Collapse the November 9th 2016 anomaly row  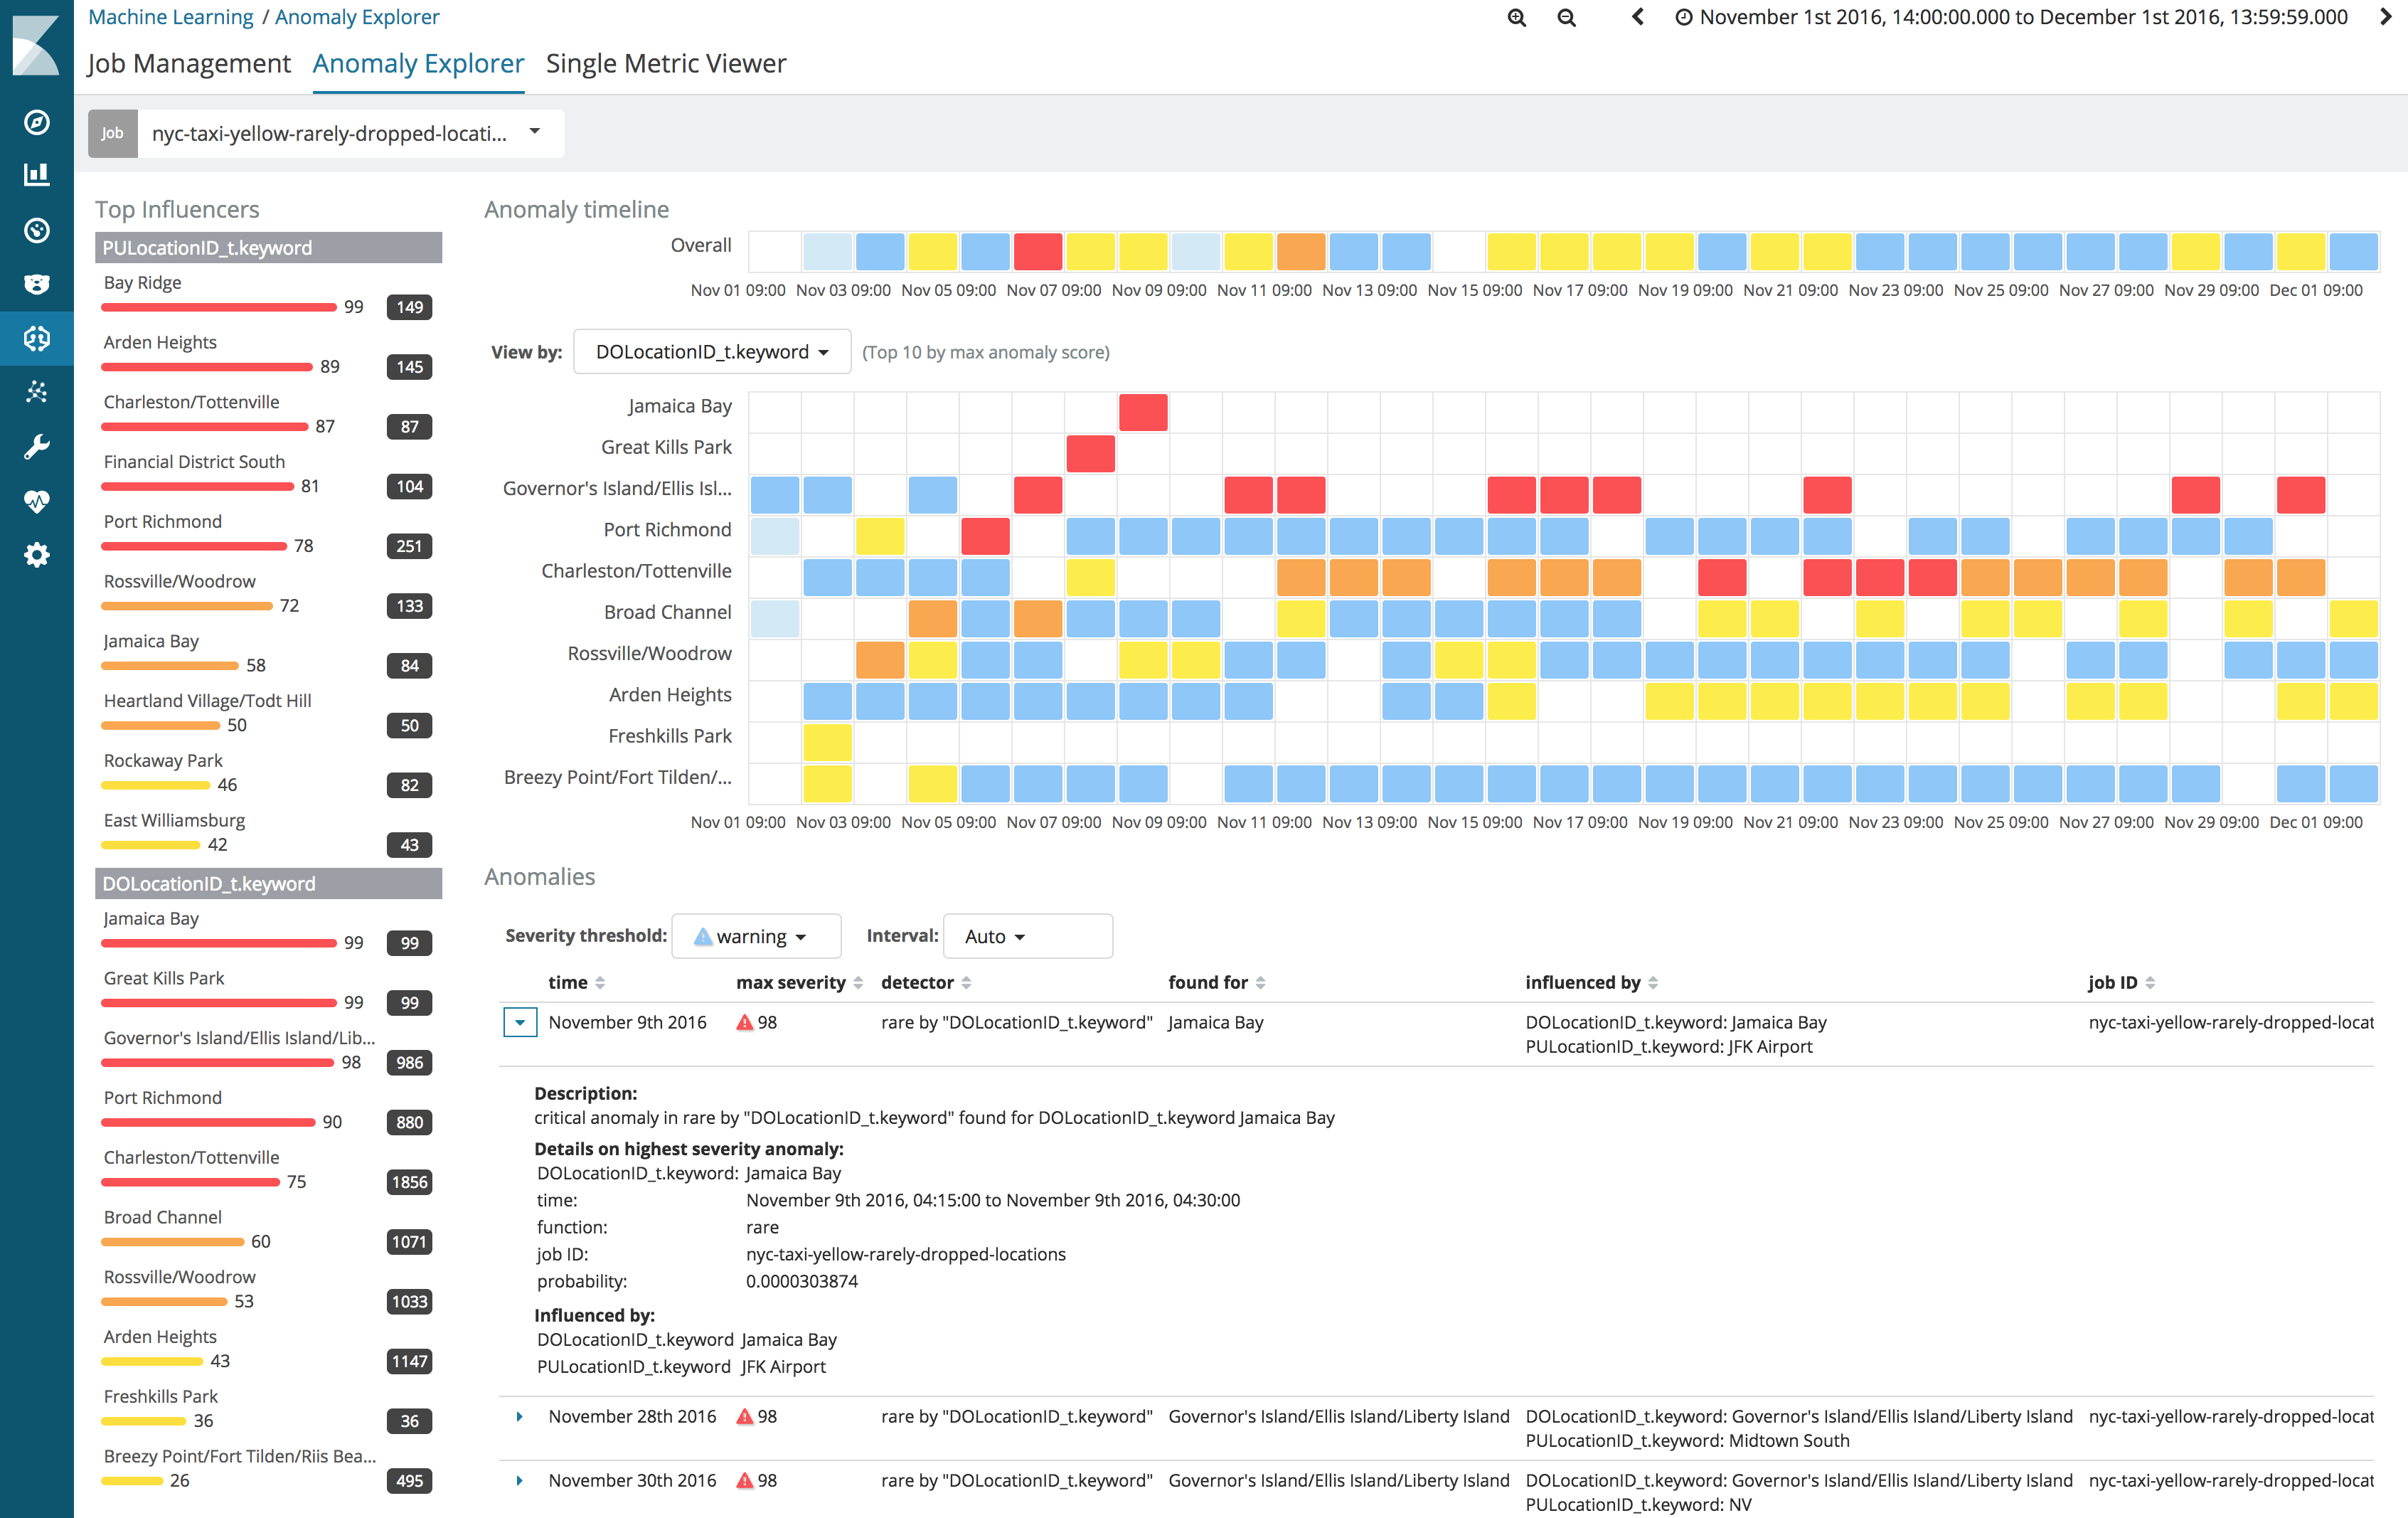[x=520, y=1023]
